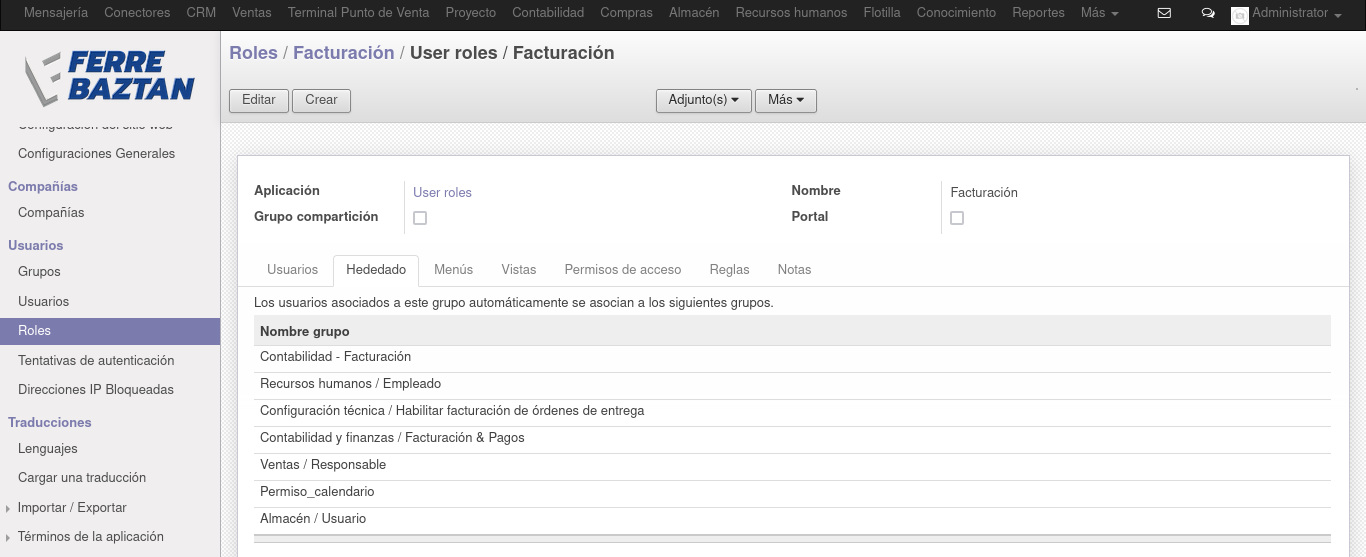Switch to the Usuarios tab

click(292, 270)
